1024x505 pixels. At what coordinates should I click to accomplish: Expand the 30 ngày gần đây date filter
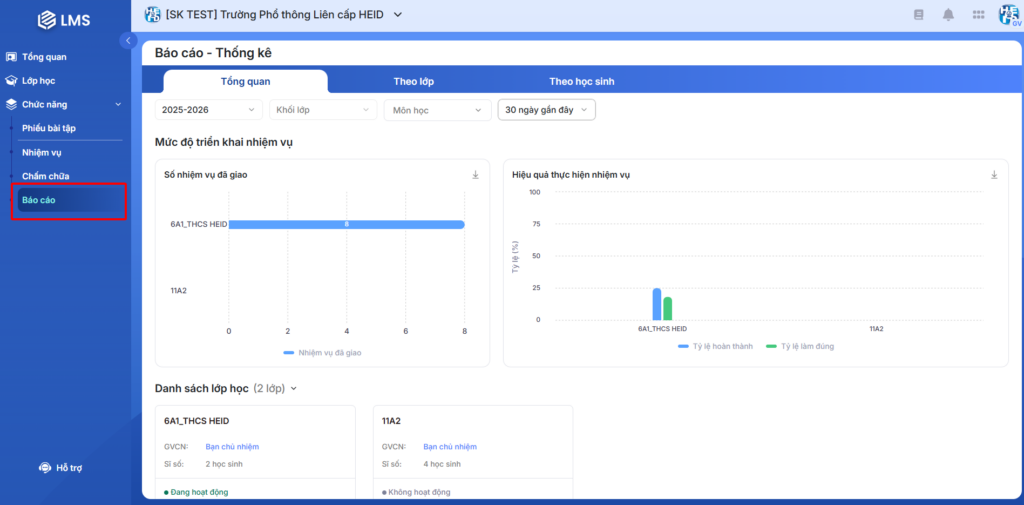[x=546, y=110]
